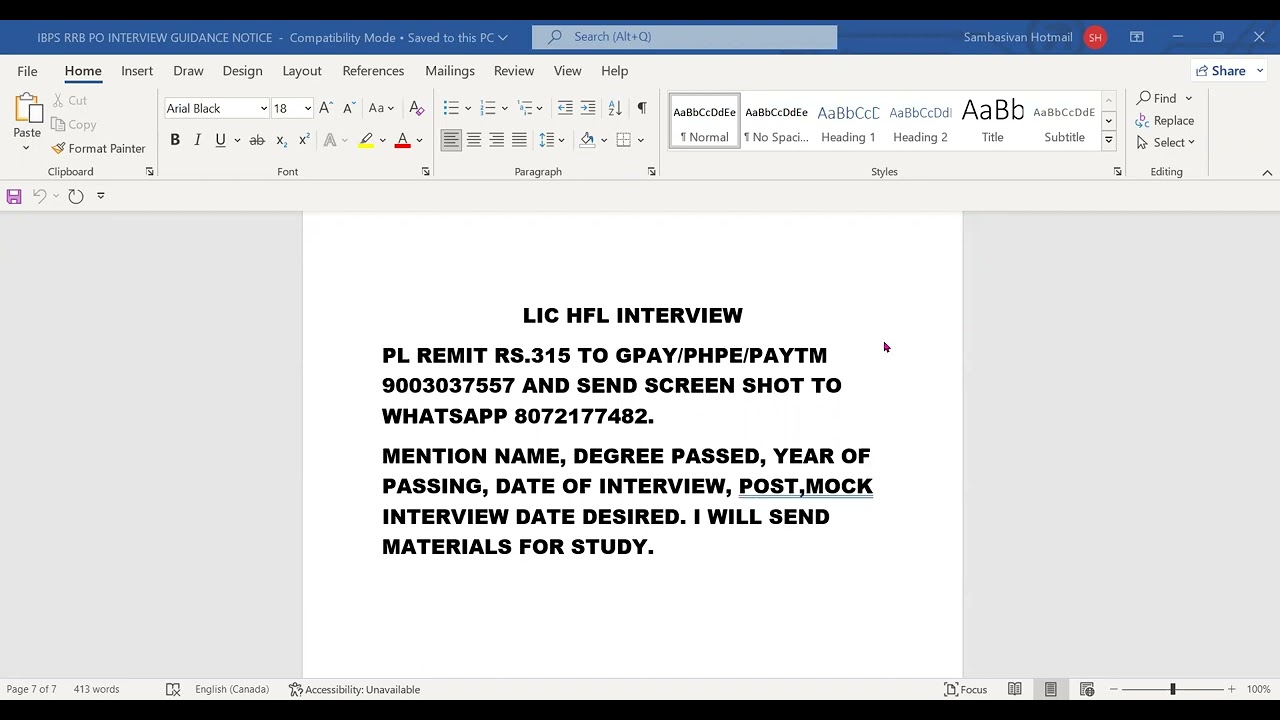Open spelling and proofing check icon
Screen dimensions: 1280x720
point(173,689)
